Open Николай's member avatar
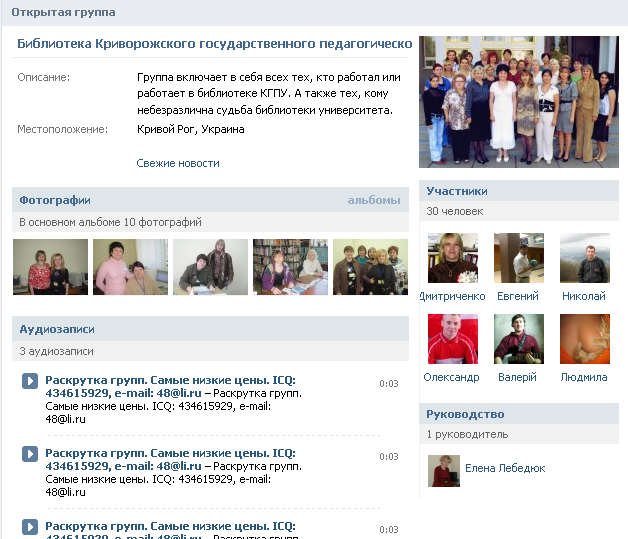 pos(585,258)
